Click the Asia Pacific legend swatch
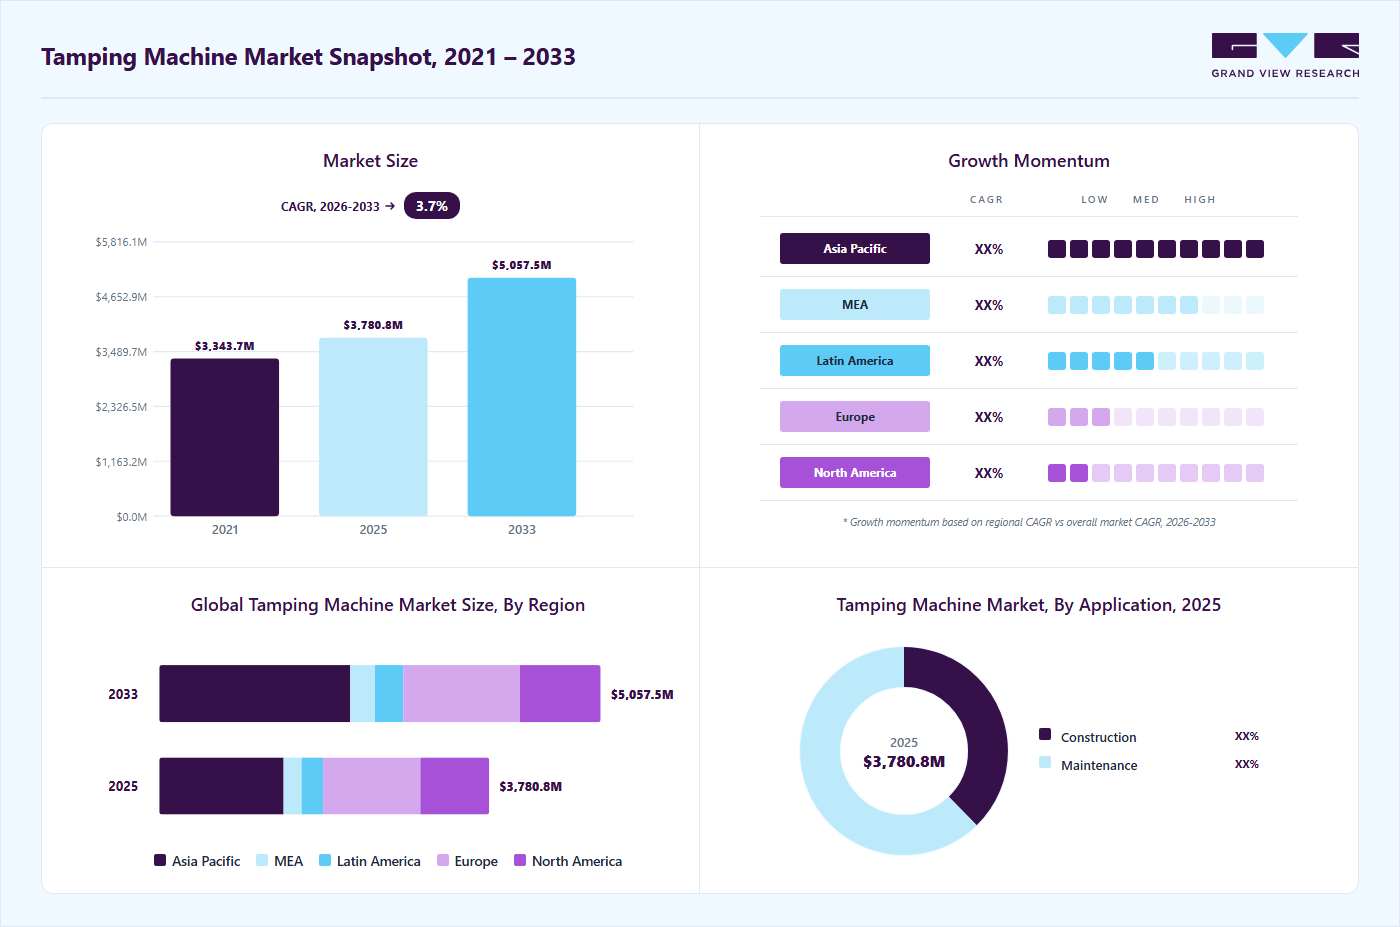 pyautogui.click(x=160, y=860)
